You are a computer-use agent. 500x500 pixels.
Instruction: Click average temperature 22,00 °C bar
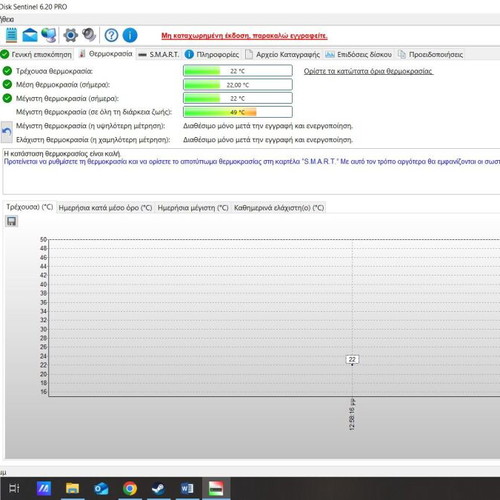point(238,85)
